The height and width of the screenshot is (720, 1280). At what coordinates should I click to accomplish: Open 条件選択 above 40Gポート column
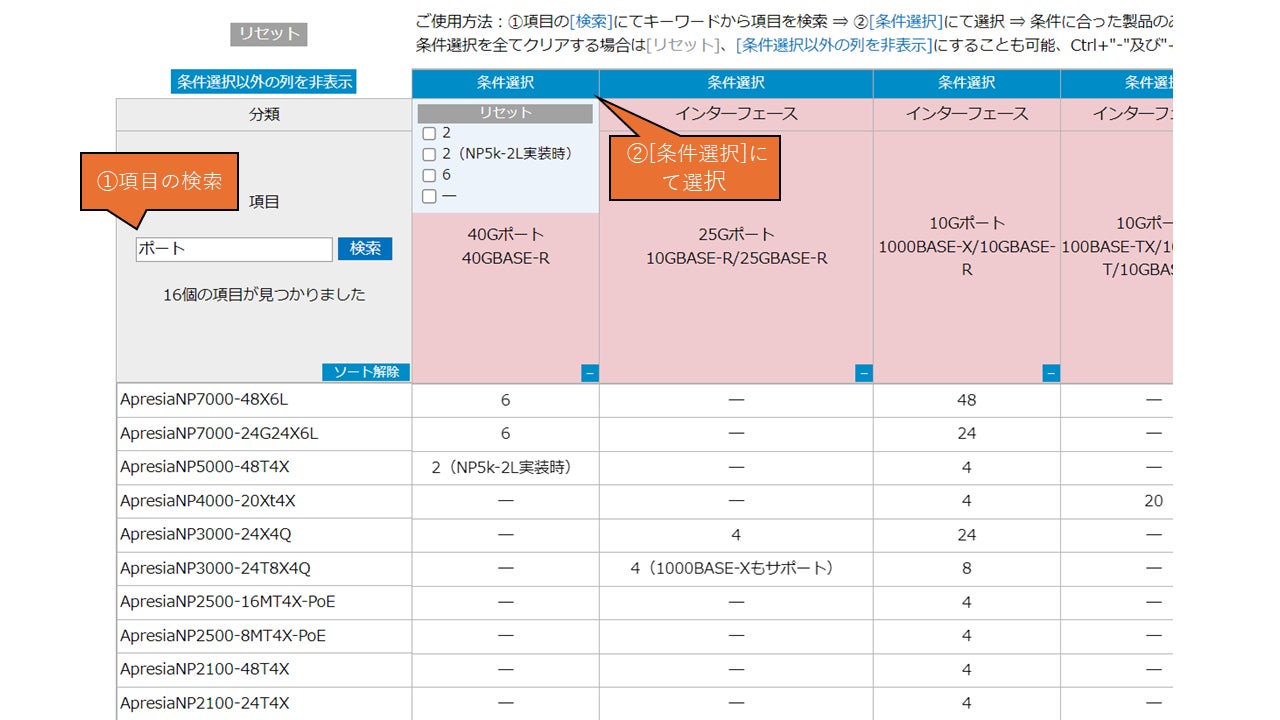point(505,83)
